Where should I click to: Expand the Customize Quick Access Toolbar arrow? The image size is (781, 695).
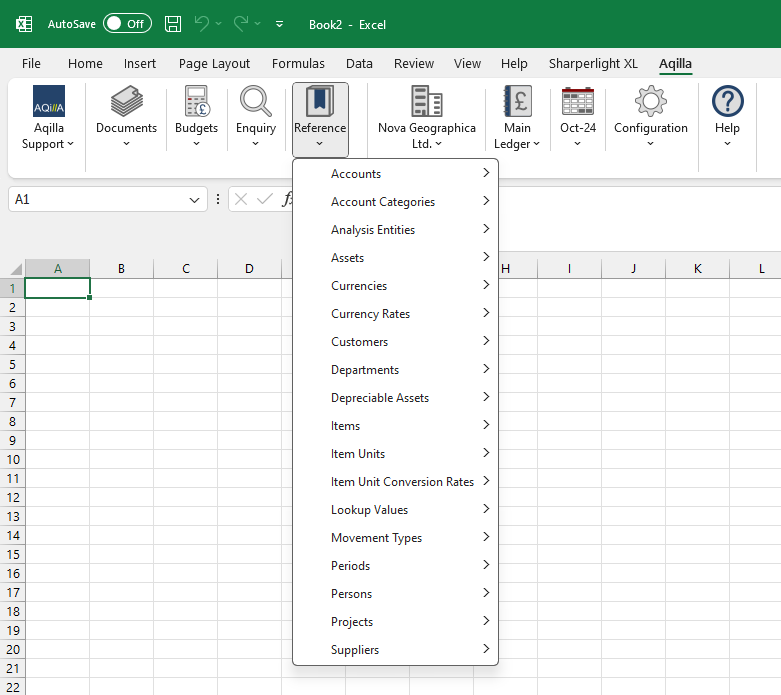[x=279, y=24]
